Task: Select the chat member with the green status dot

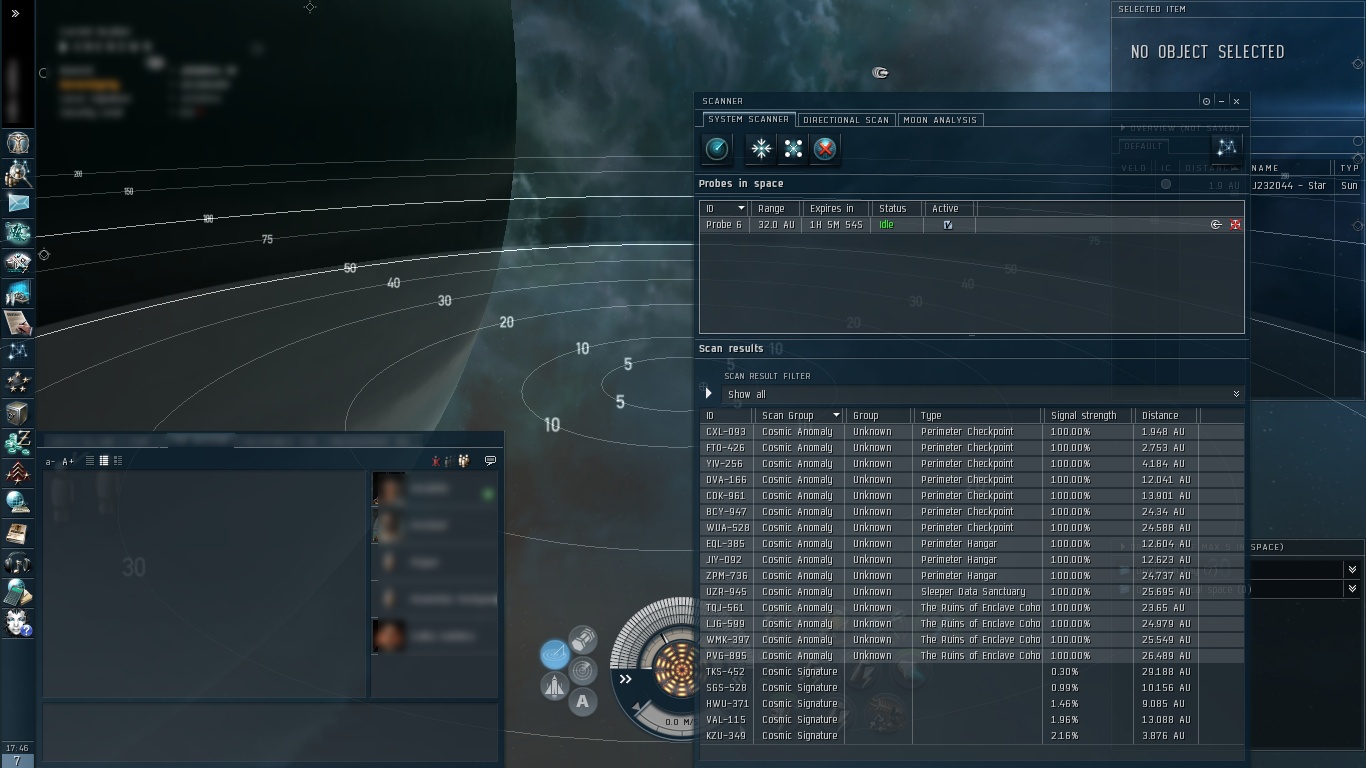Action: pyautogui.click(x=435, y=490)
